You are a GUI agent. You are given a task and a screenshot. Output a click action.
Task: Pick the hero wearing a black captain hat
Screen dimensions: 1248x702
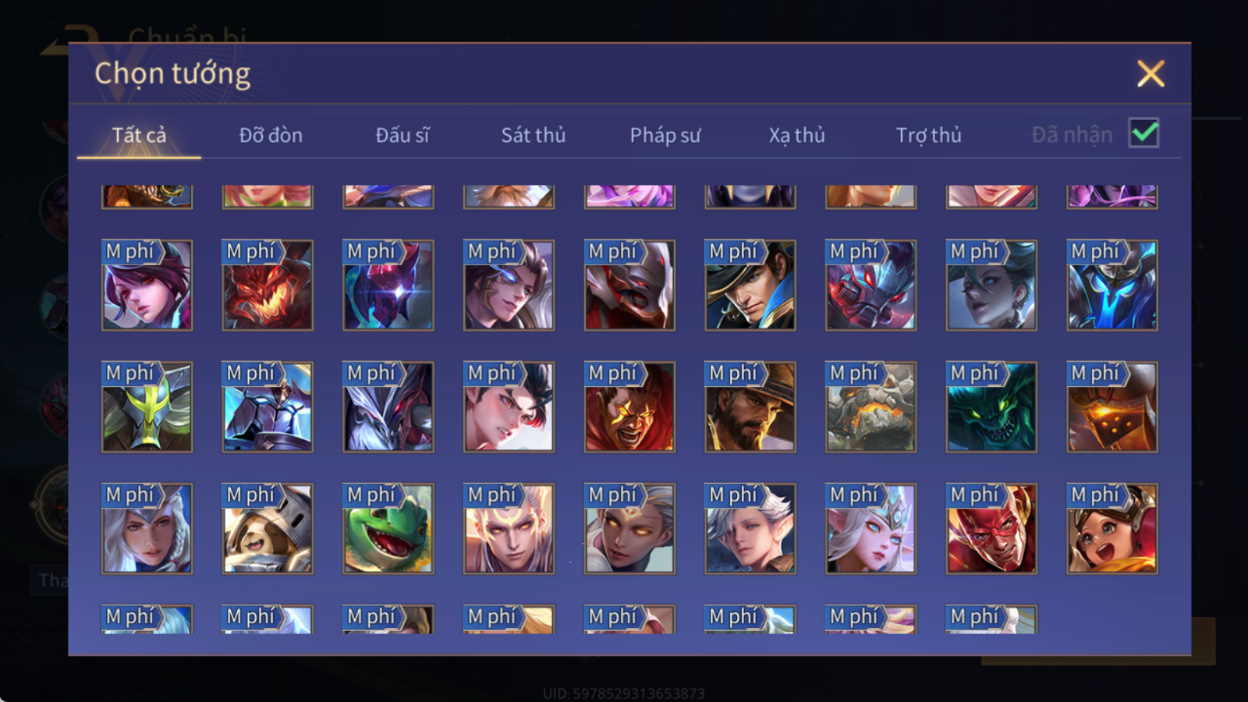(x=750, y=285)
